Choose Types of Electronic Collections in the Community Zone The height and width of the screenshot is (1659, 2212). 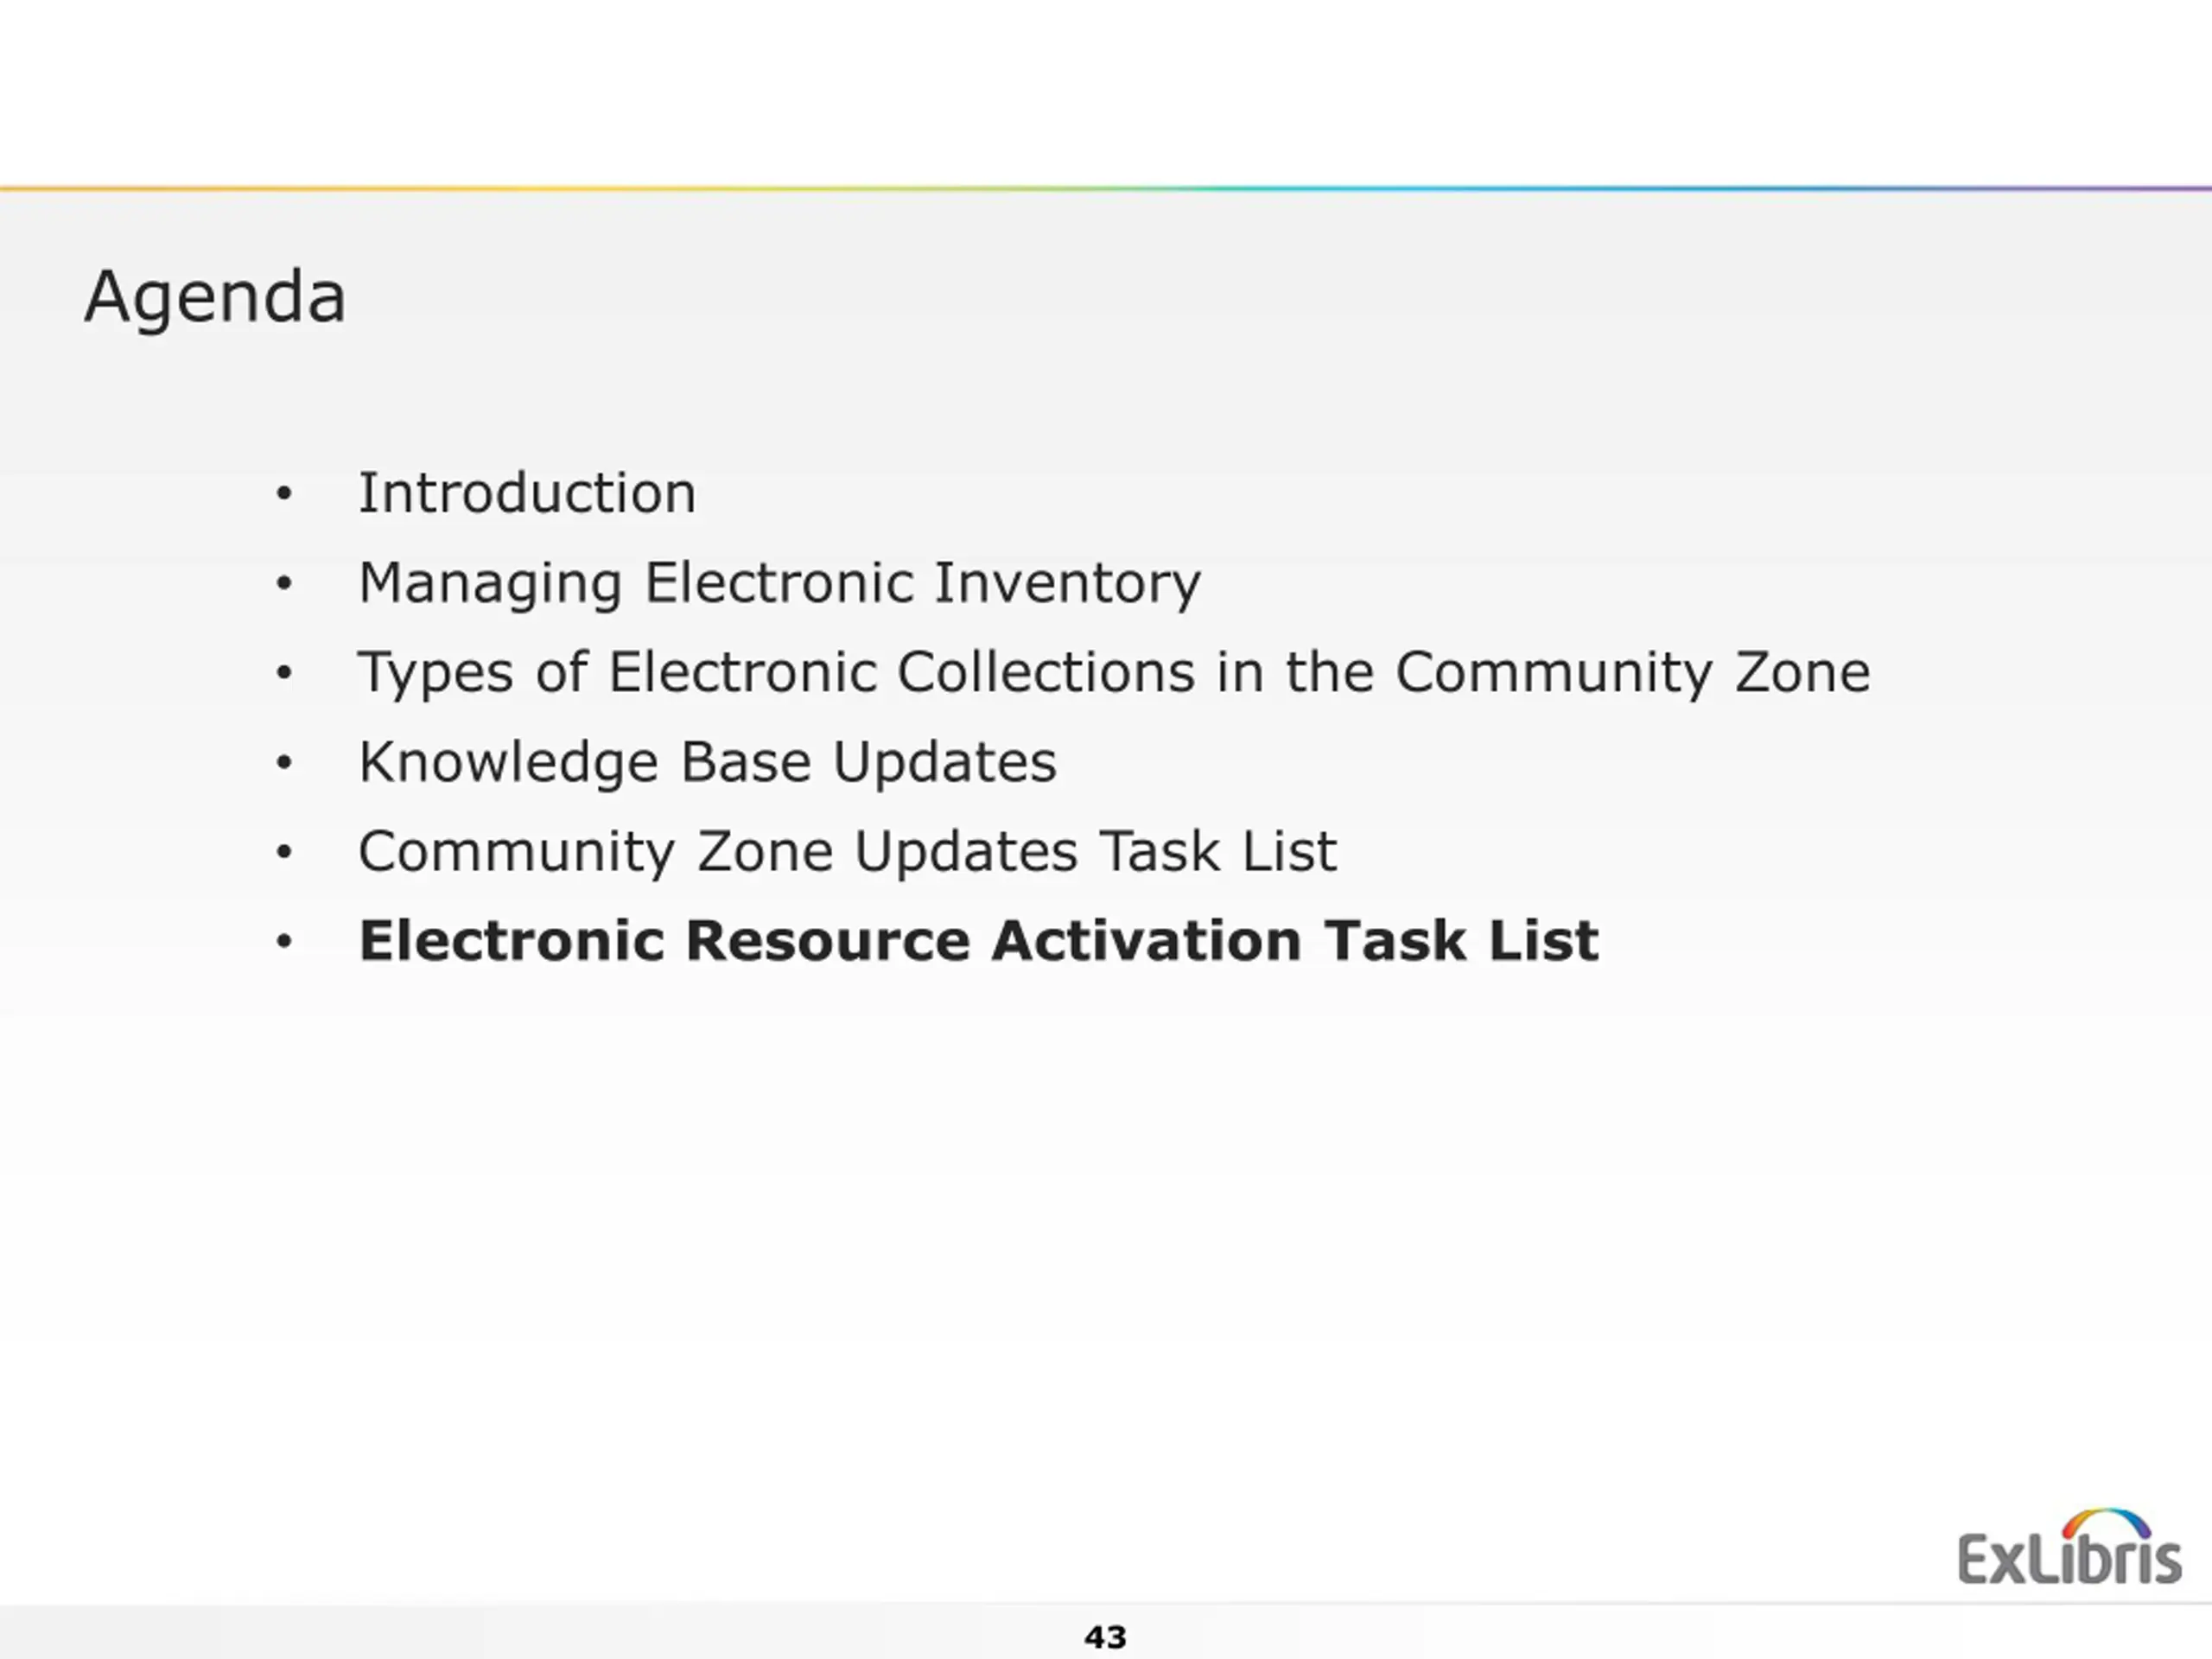1114,673
